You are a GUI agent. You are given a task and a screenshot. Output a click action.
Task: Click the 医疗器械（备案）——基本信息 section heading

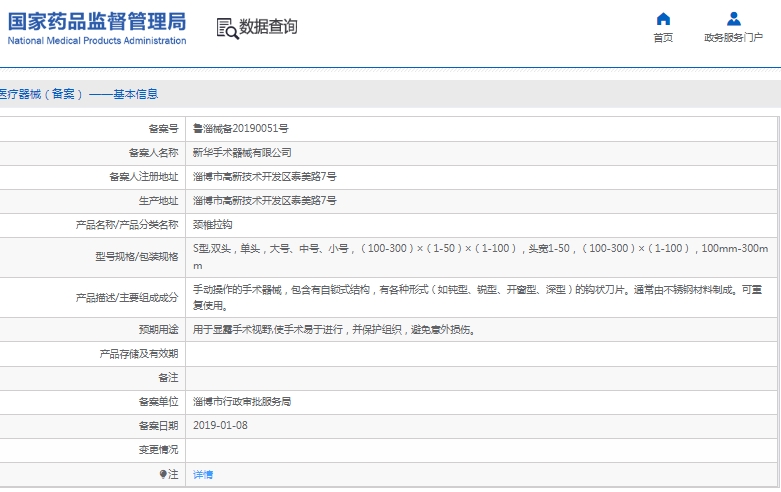79,94
